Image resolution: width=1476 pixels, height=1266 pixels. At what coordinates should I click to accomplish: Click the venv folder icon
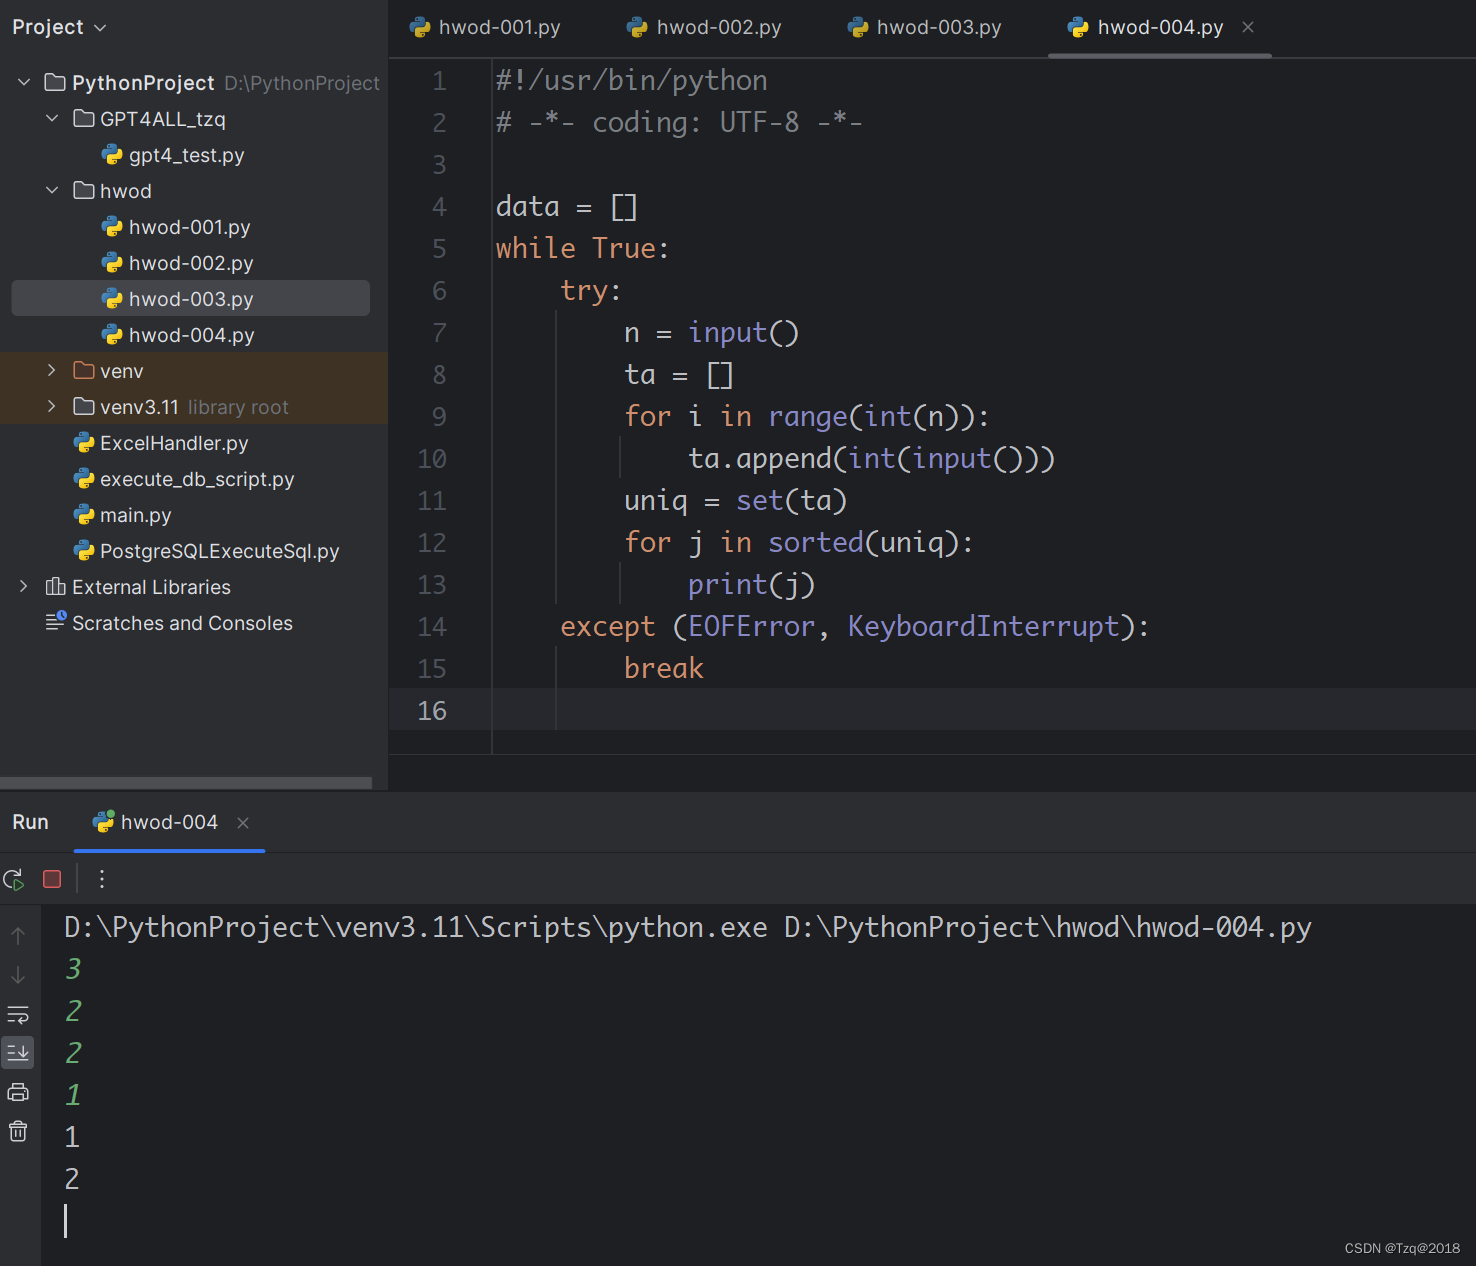84,370
